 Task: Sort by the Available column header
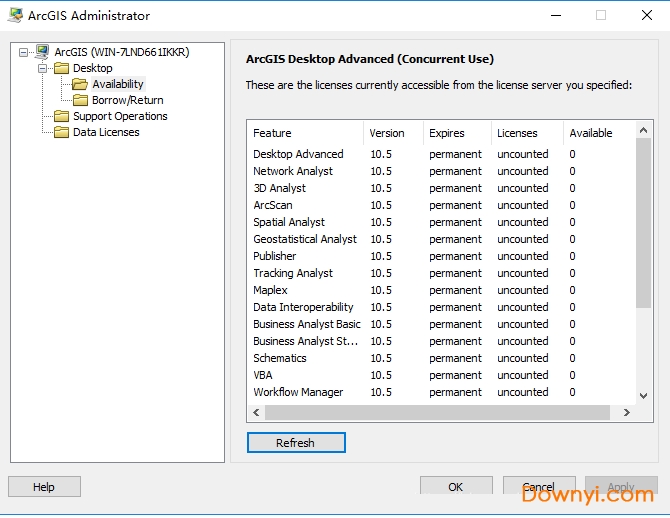pos(599,133)
